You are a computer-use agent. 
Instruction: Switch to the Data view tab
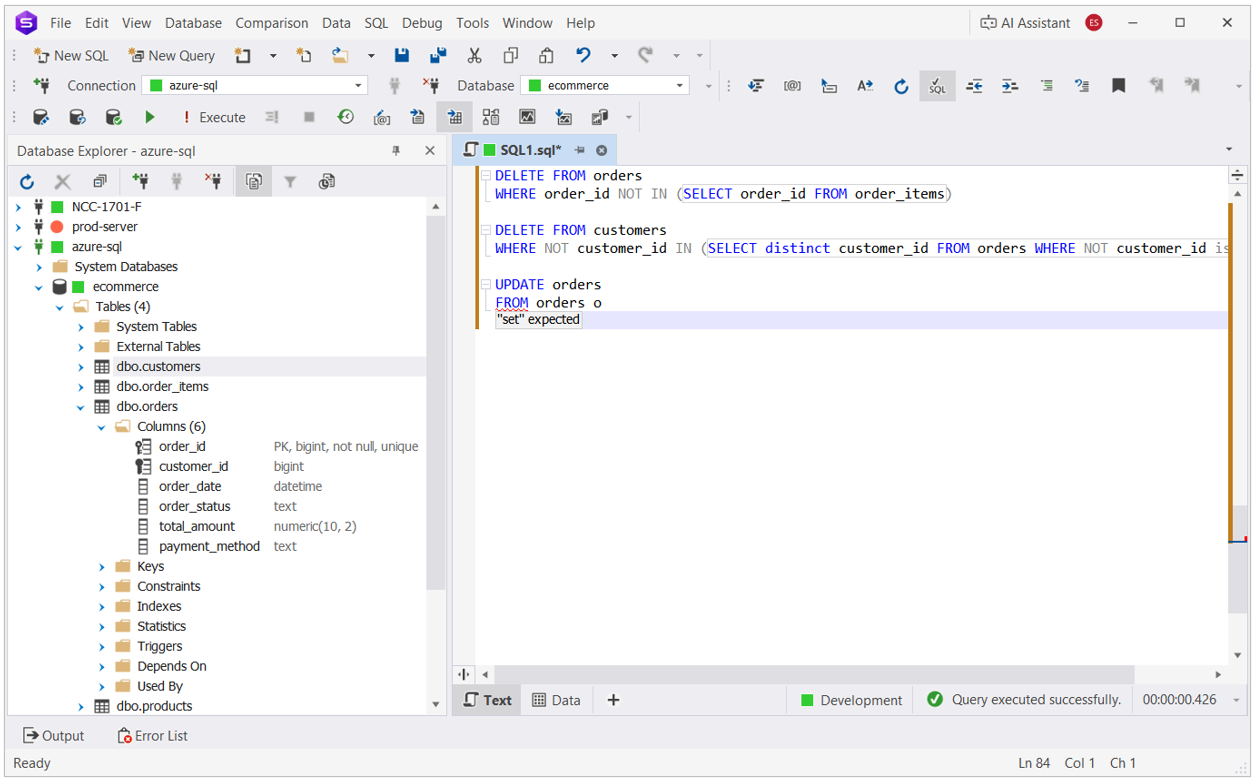coord(556,700)
